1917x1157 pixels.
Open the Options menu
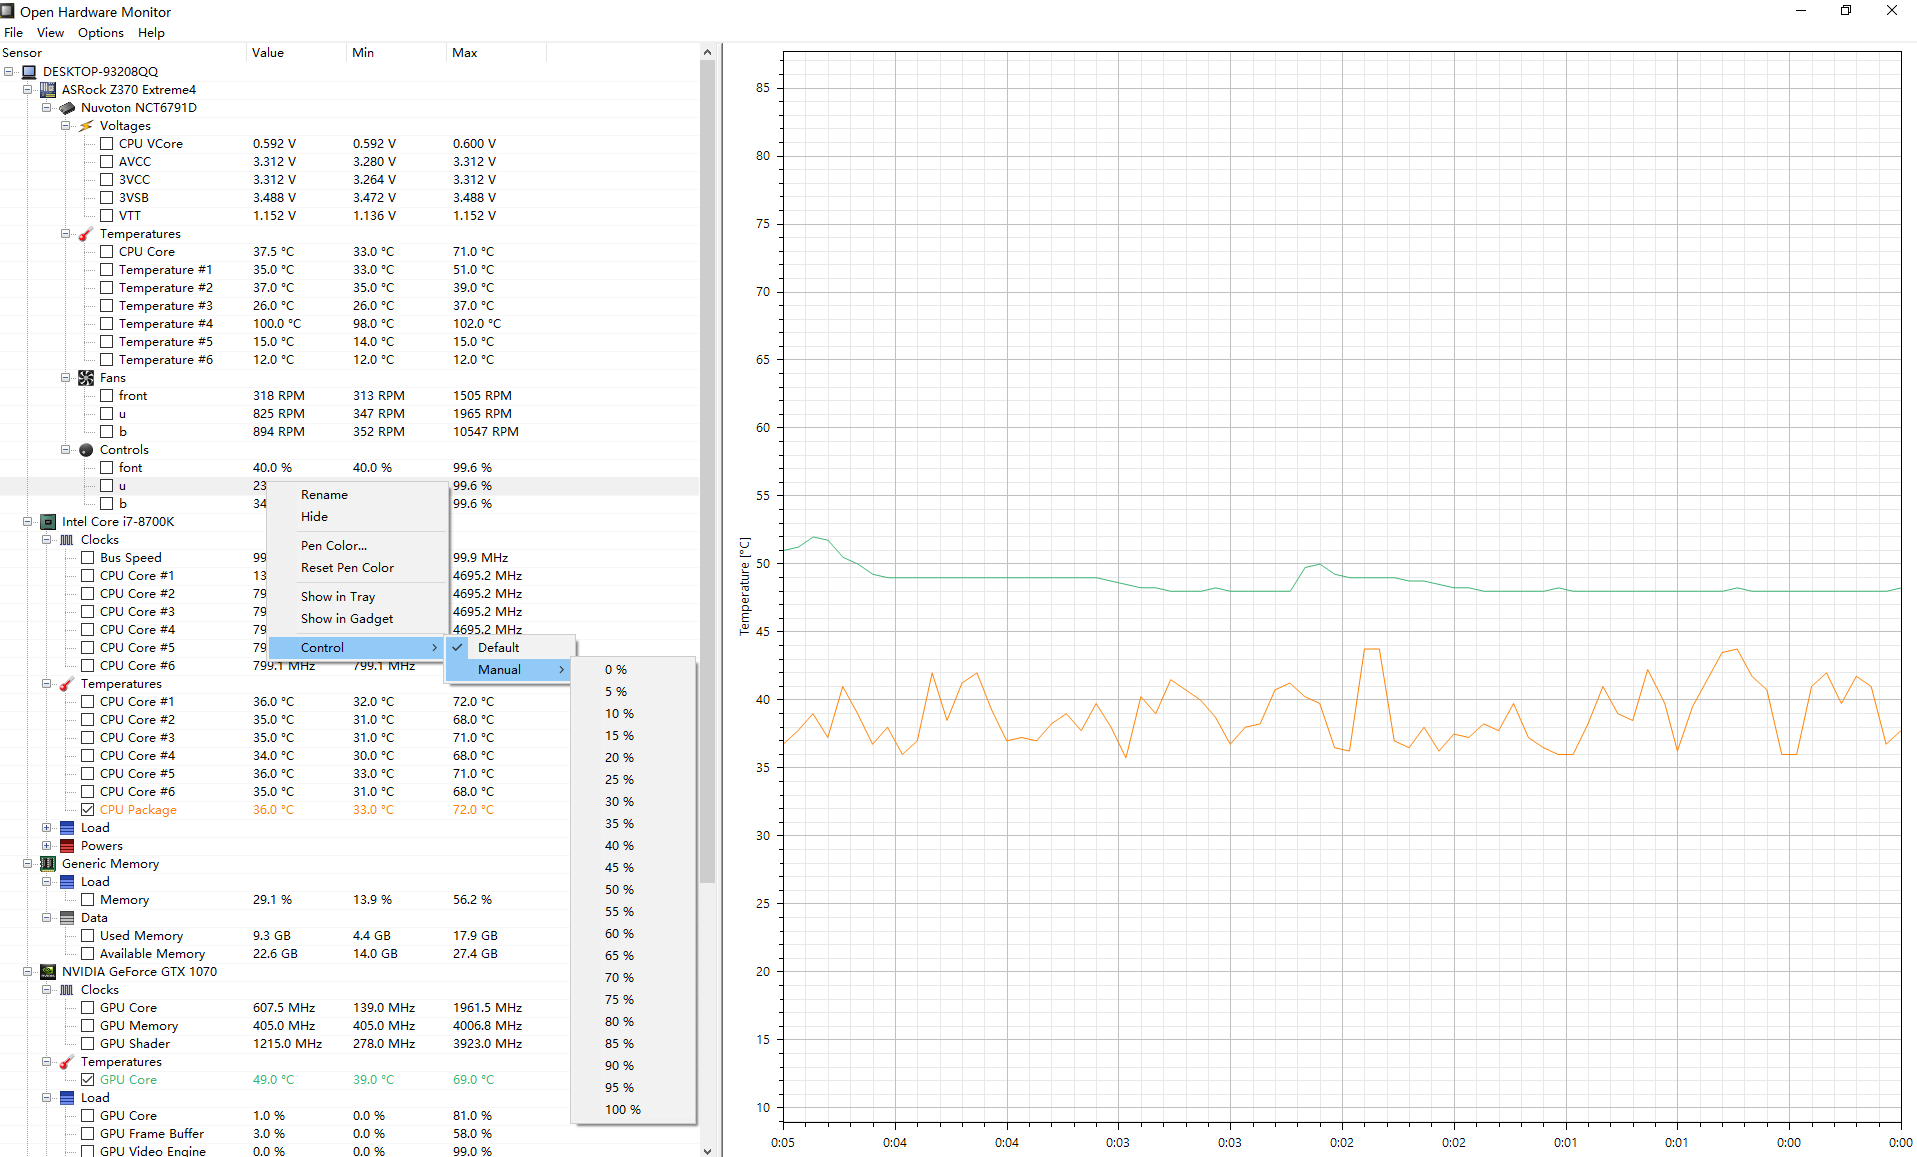(101, 33)
